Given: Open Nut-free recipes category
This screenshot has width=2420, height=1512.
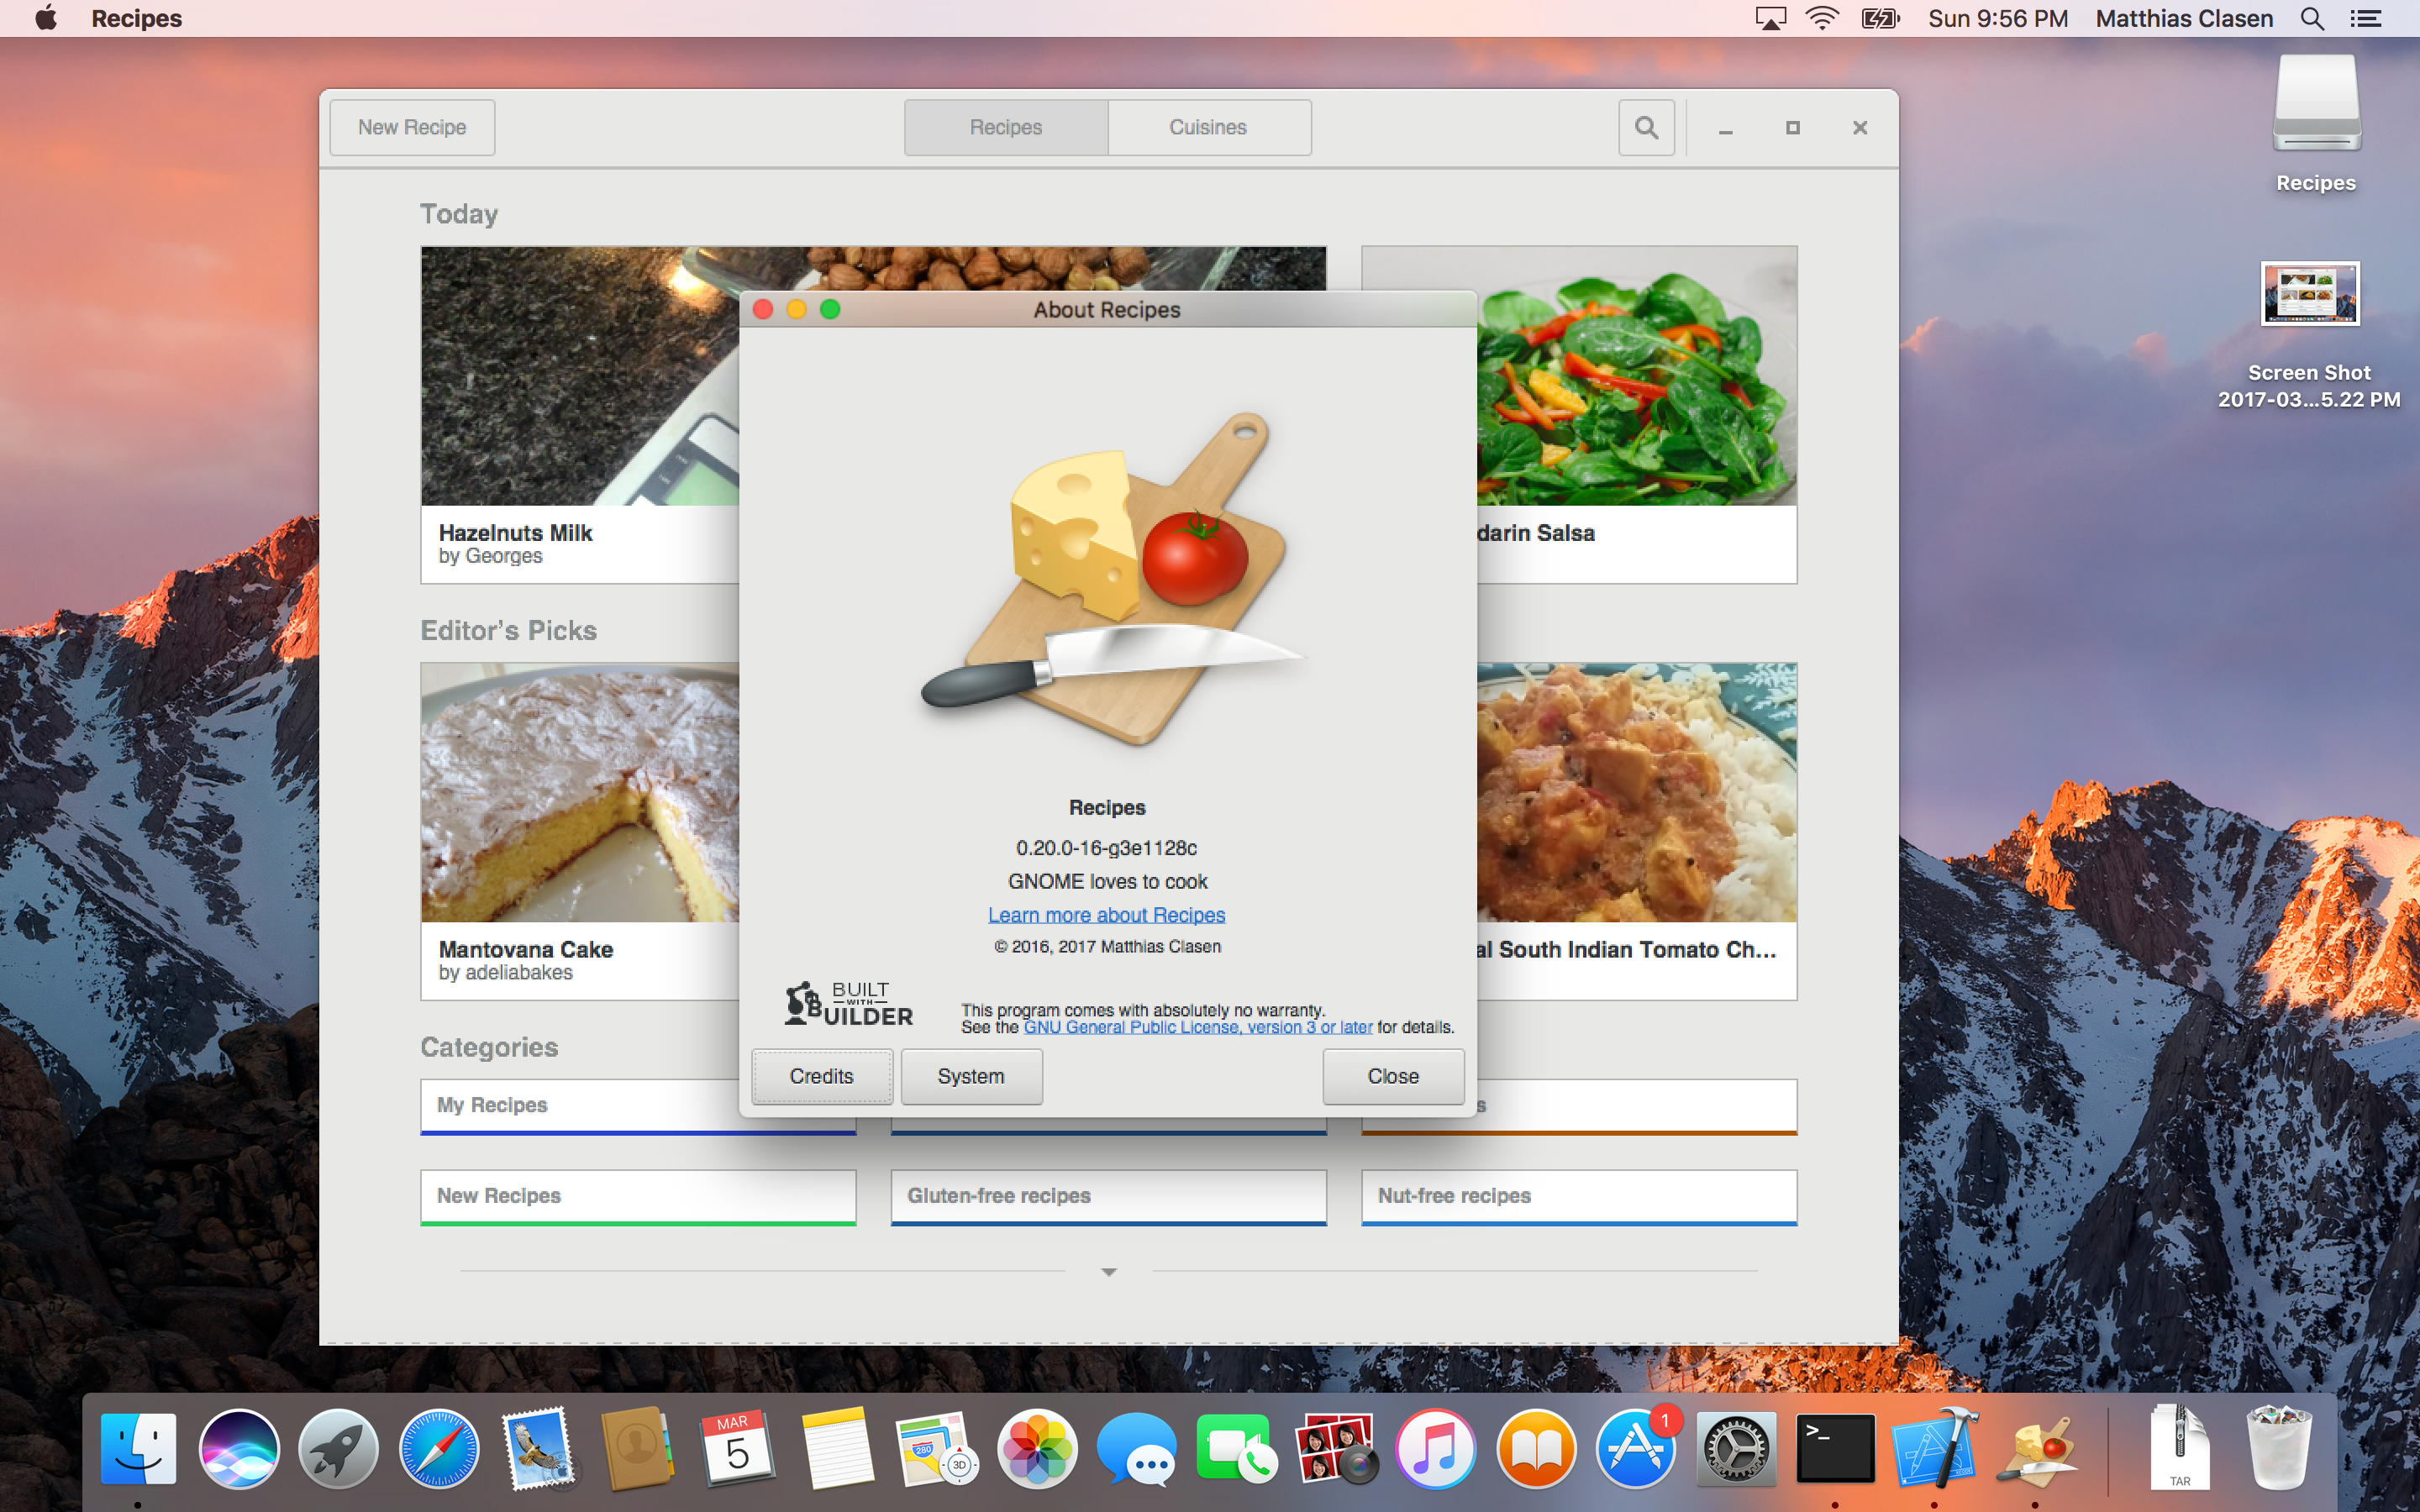Looking at the screenshot, I should (1579, 1197).
